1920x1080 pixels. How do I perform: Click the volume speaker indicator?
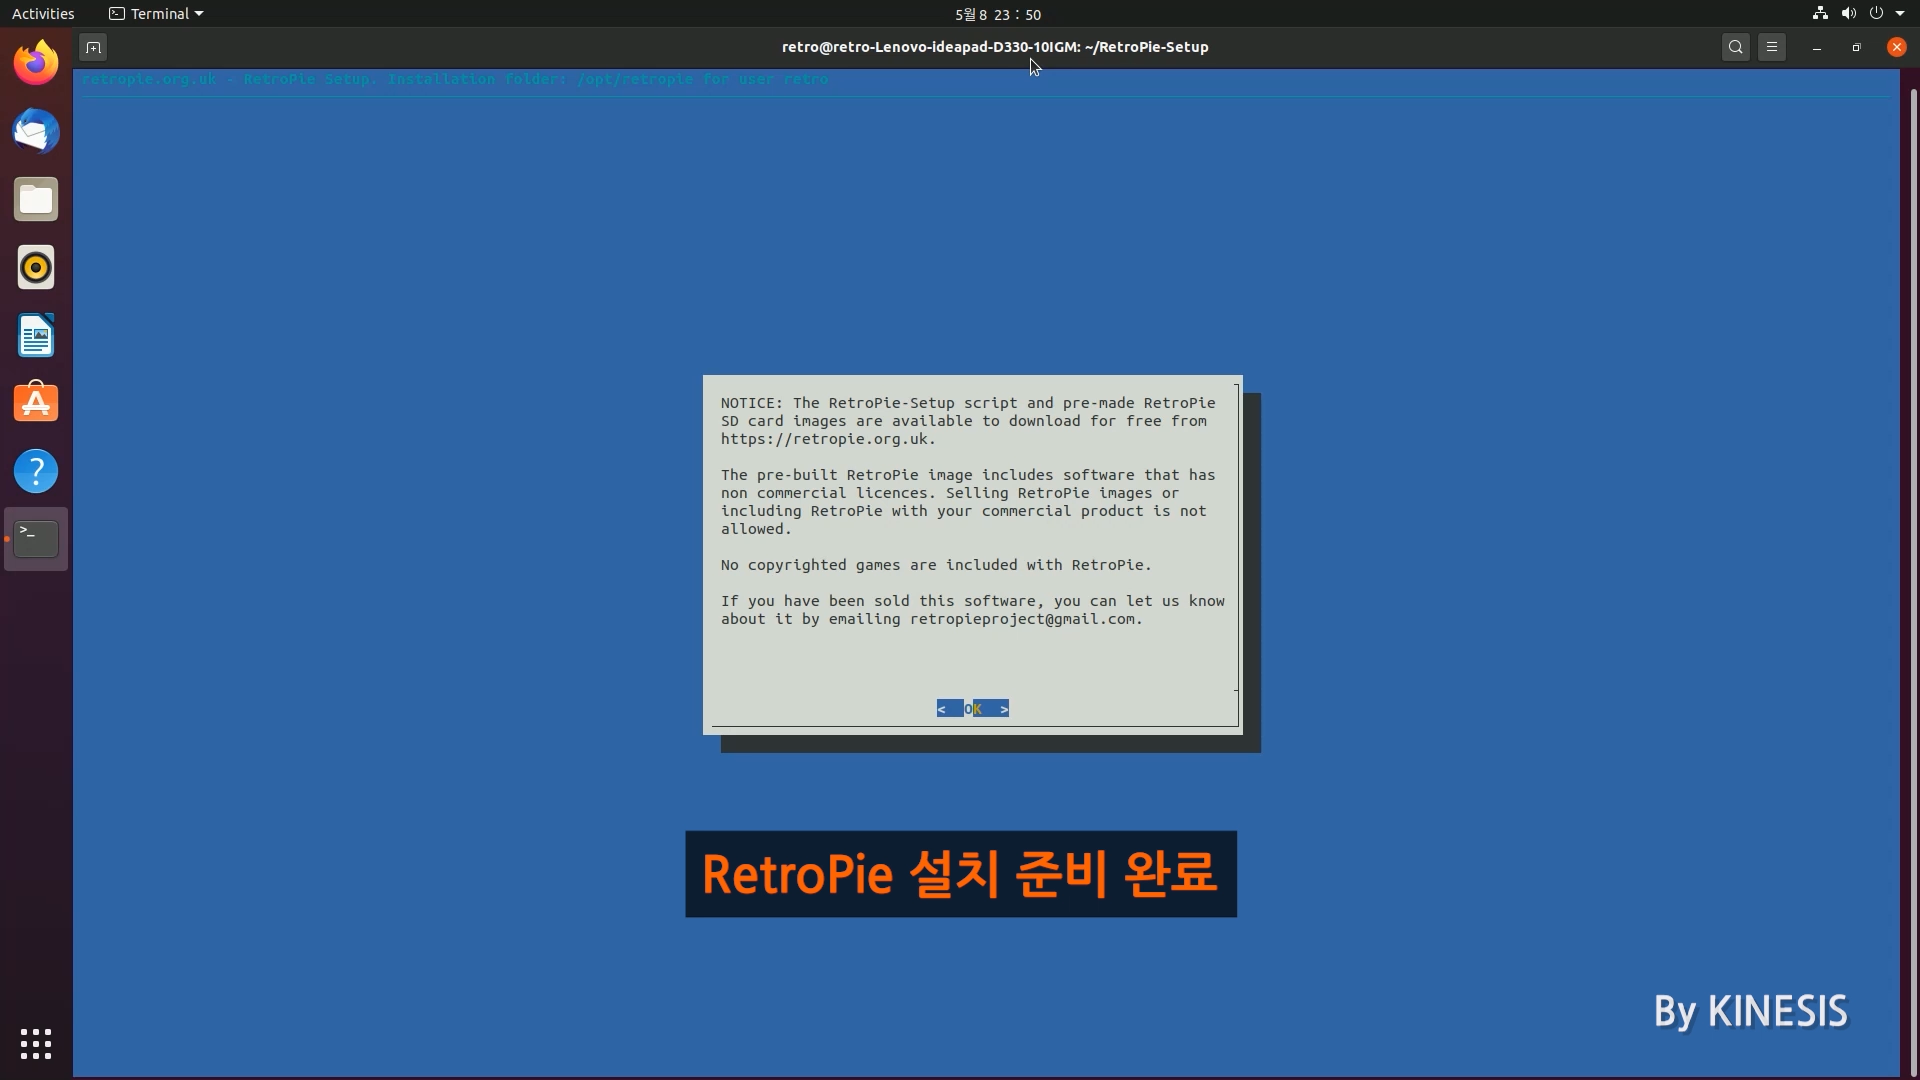(x=1848, y=14)
